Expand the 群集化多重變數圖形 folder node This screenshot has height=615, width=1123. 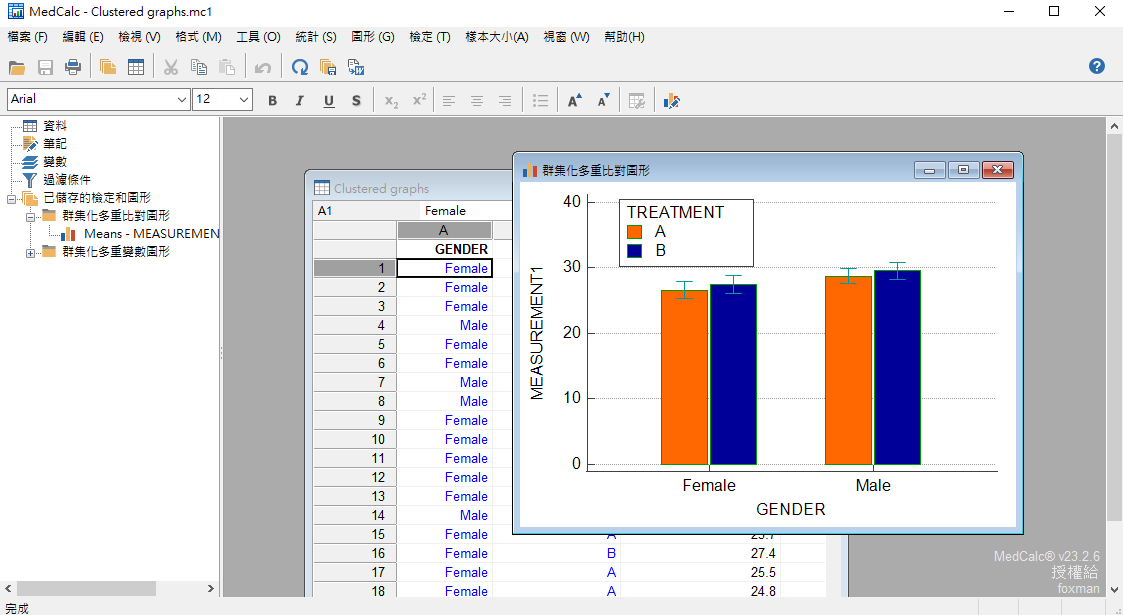pyautogui.click(x=30, y=252)
